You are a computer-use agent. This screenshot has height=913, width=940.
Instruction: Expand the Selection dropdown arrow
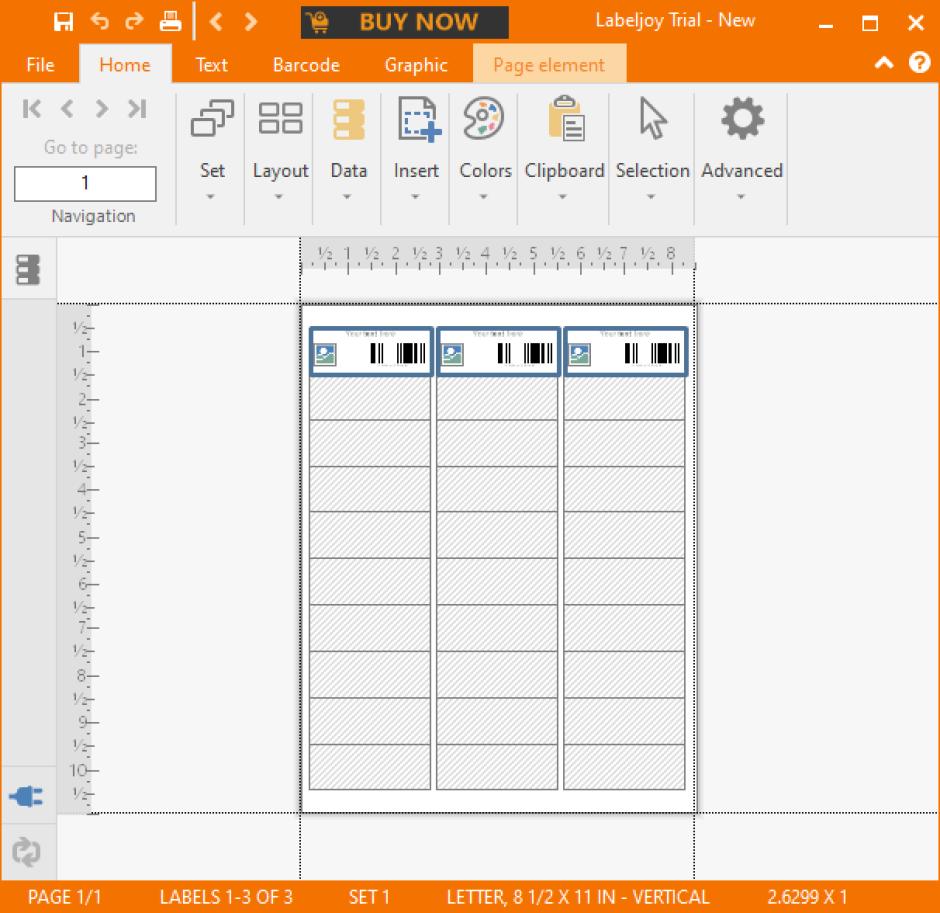click(x=651, y=197)
